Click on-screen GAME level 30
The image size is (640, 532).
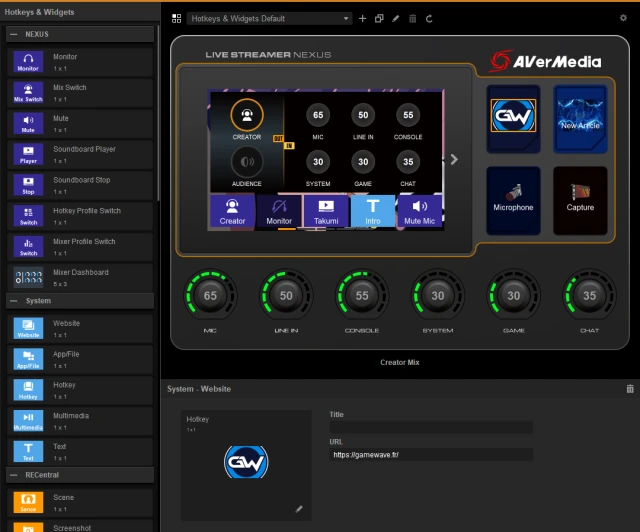(363, 162)
